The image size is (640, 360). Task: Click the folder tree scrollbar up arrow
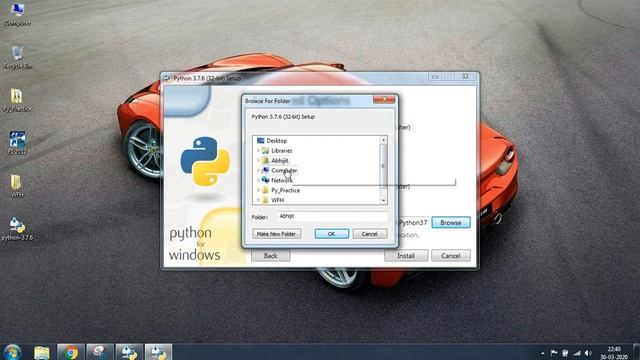(383, 140)
